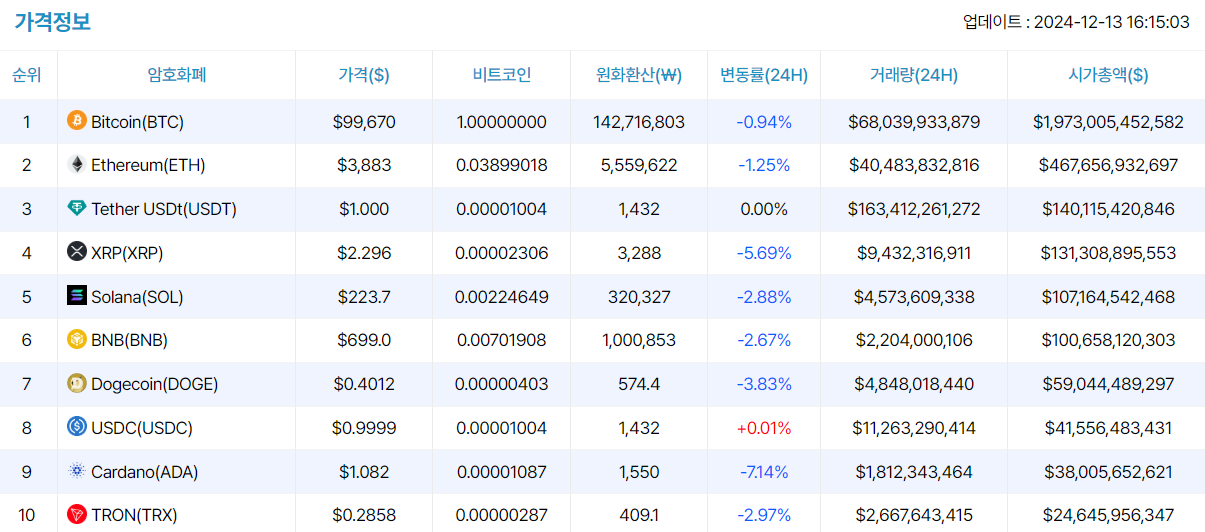The width and height of the screenshot is (1205, 532).
Task: Click the 거래량(24H) column header
Action: [x=914, y=75]
